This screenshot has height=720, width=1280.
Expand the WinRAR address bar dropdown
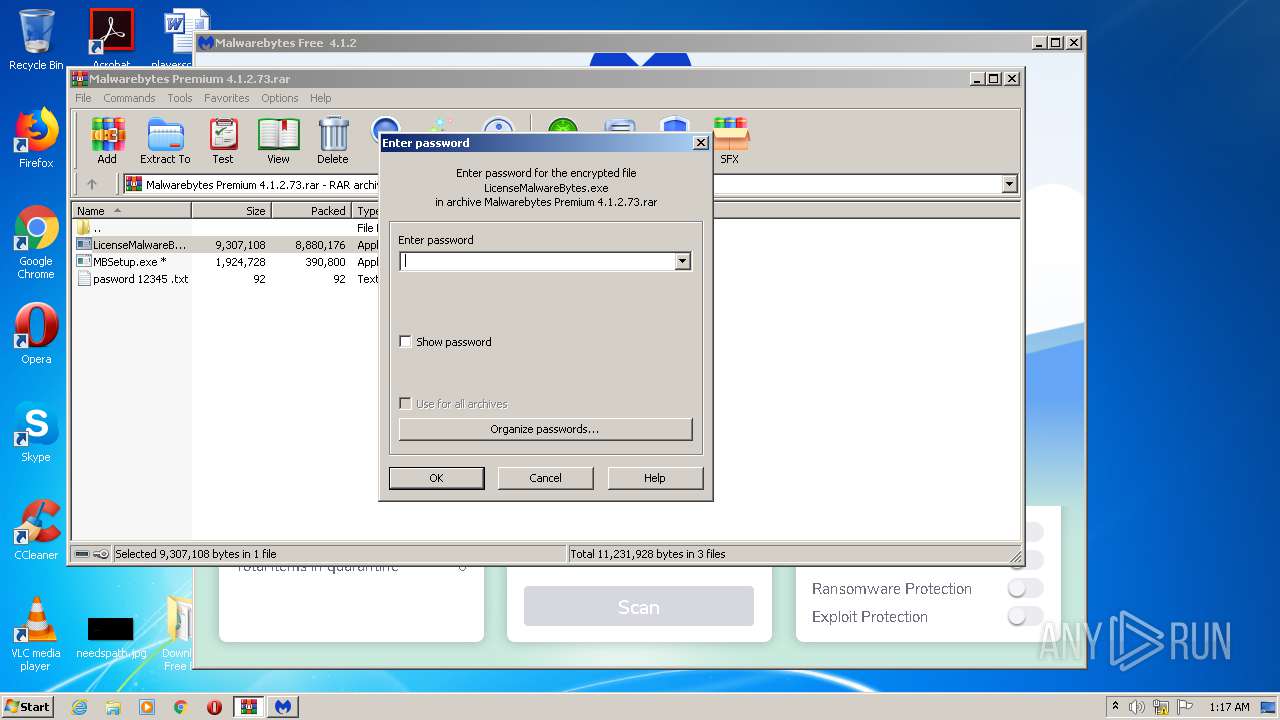(1009, 184)
